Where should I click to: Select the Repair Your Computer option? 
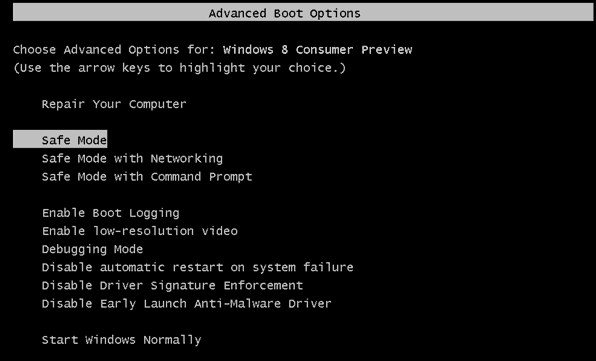pos(114,104)
